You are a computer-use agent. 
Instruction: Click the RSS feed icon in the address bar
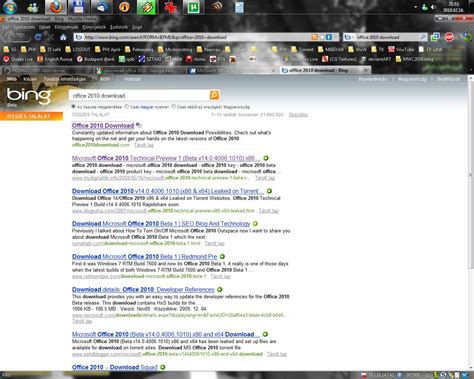pyautogui.click(x=314, y=37)
